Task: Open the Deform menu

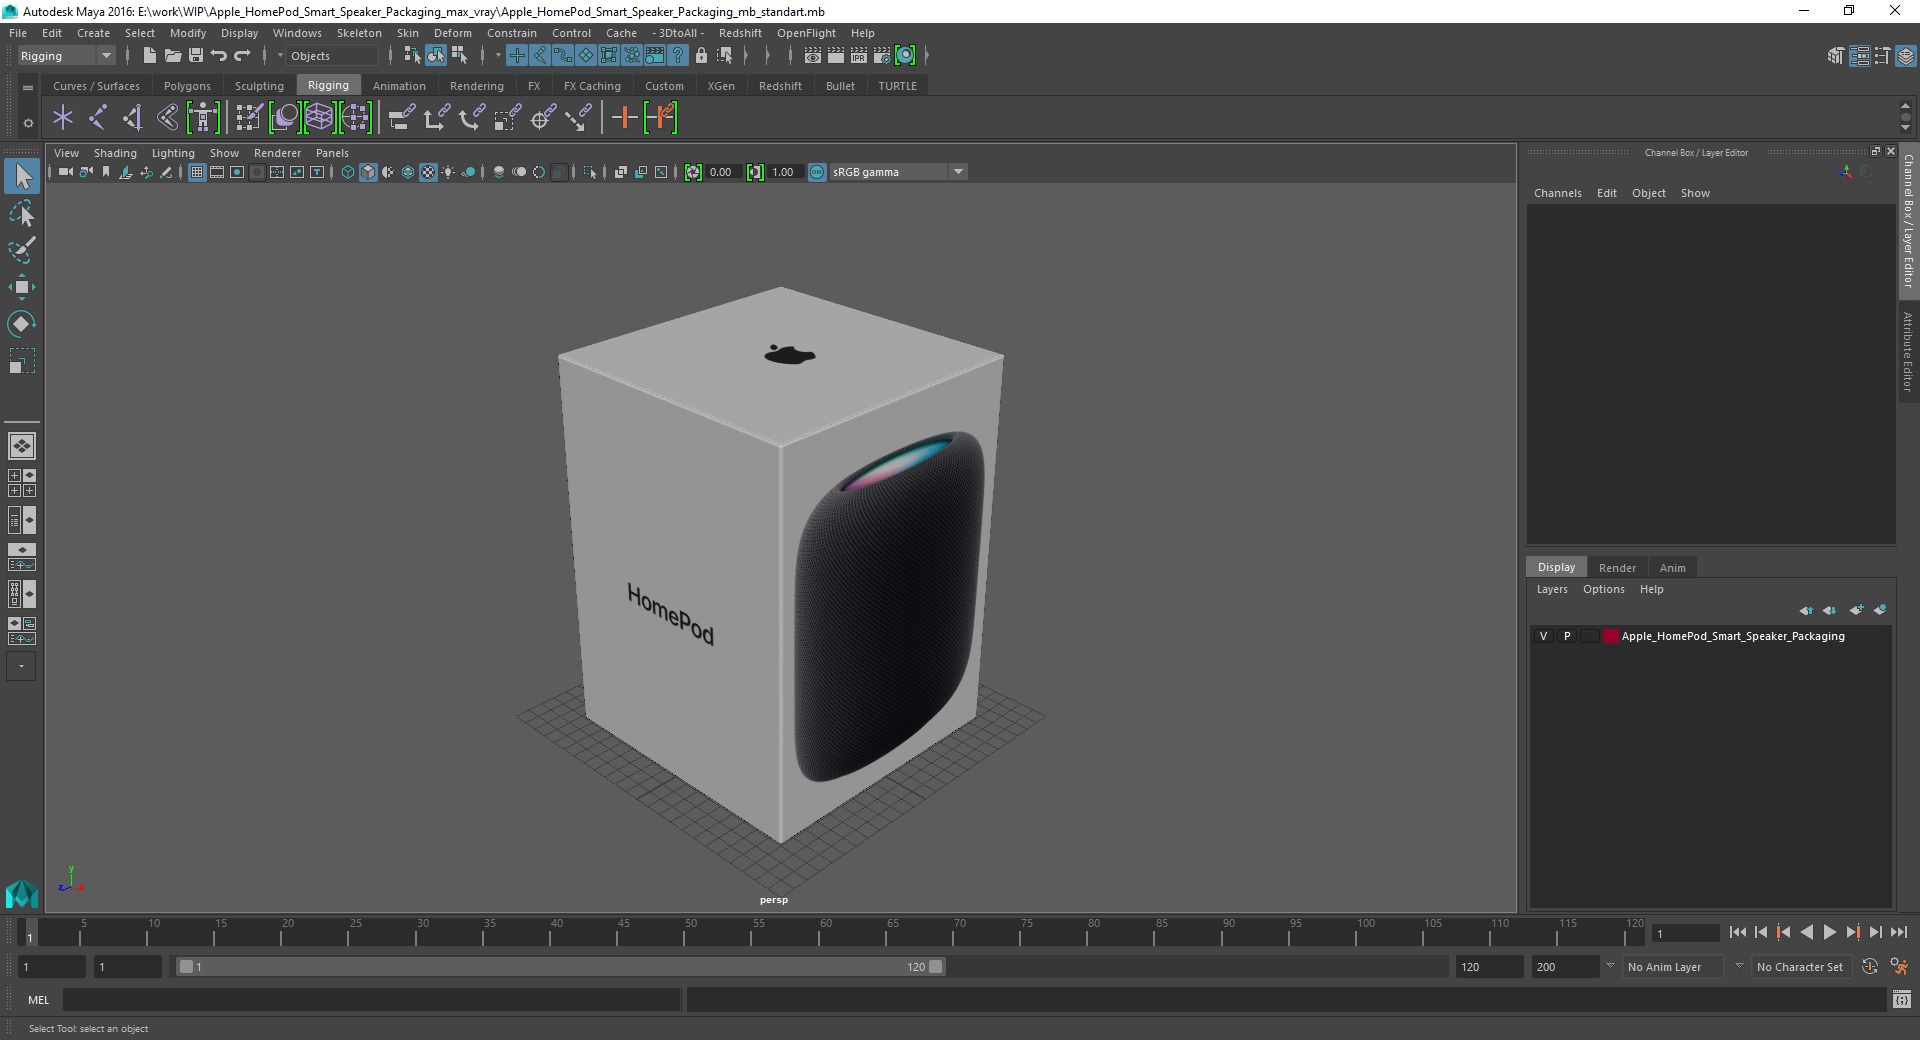Action: coord(452,33)
